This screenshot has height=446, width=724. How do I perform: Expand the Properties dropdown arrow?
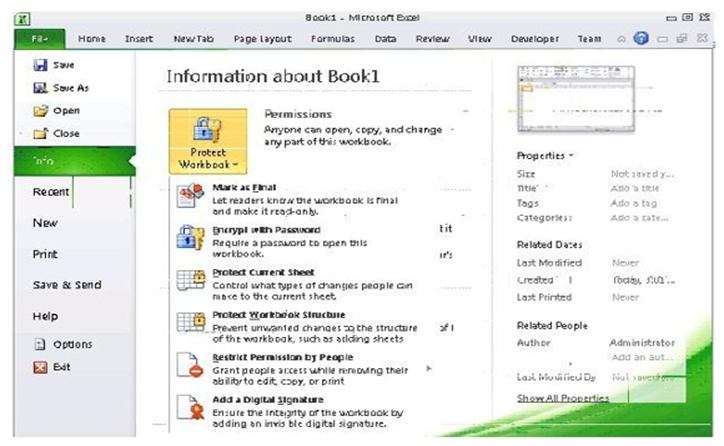(x=571, y=156)
